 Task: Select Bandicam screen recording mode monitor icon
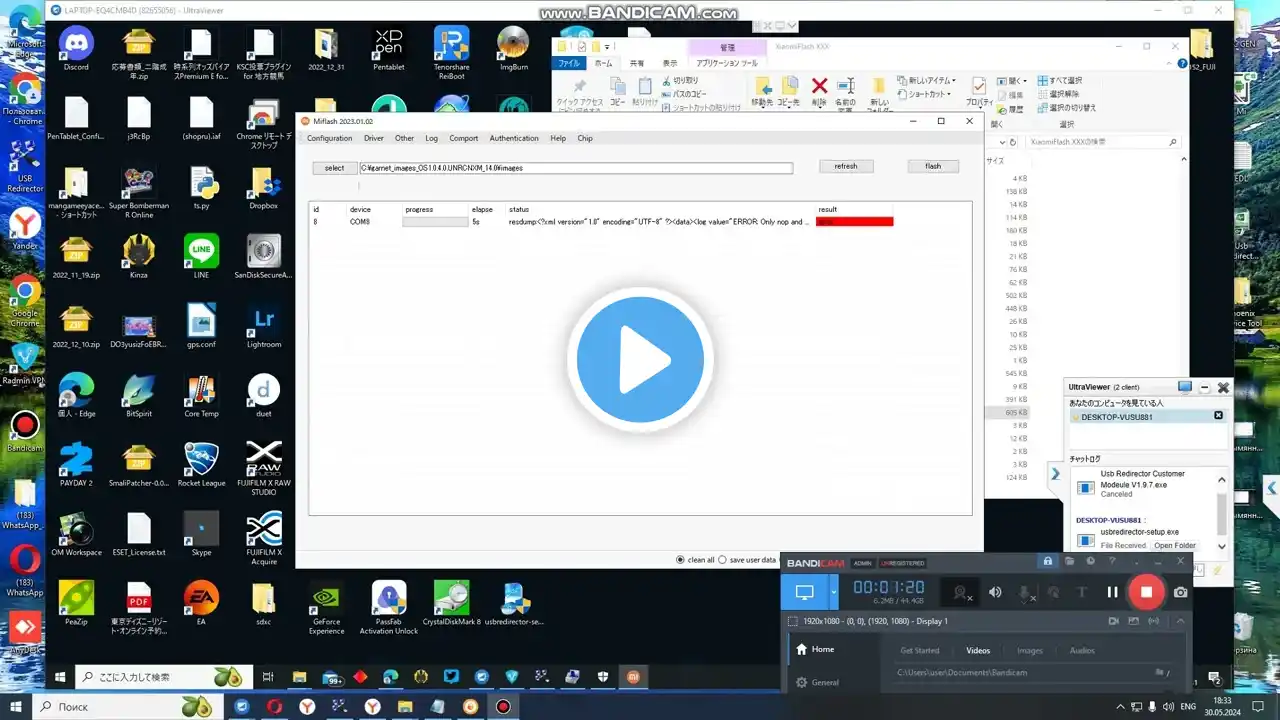(804, 592)
